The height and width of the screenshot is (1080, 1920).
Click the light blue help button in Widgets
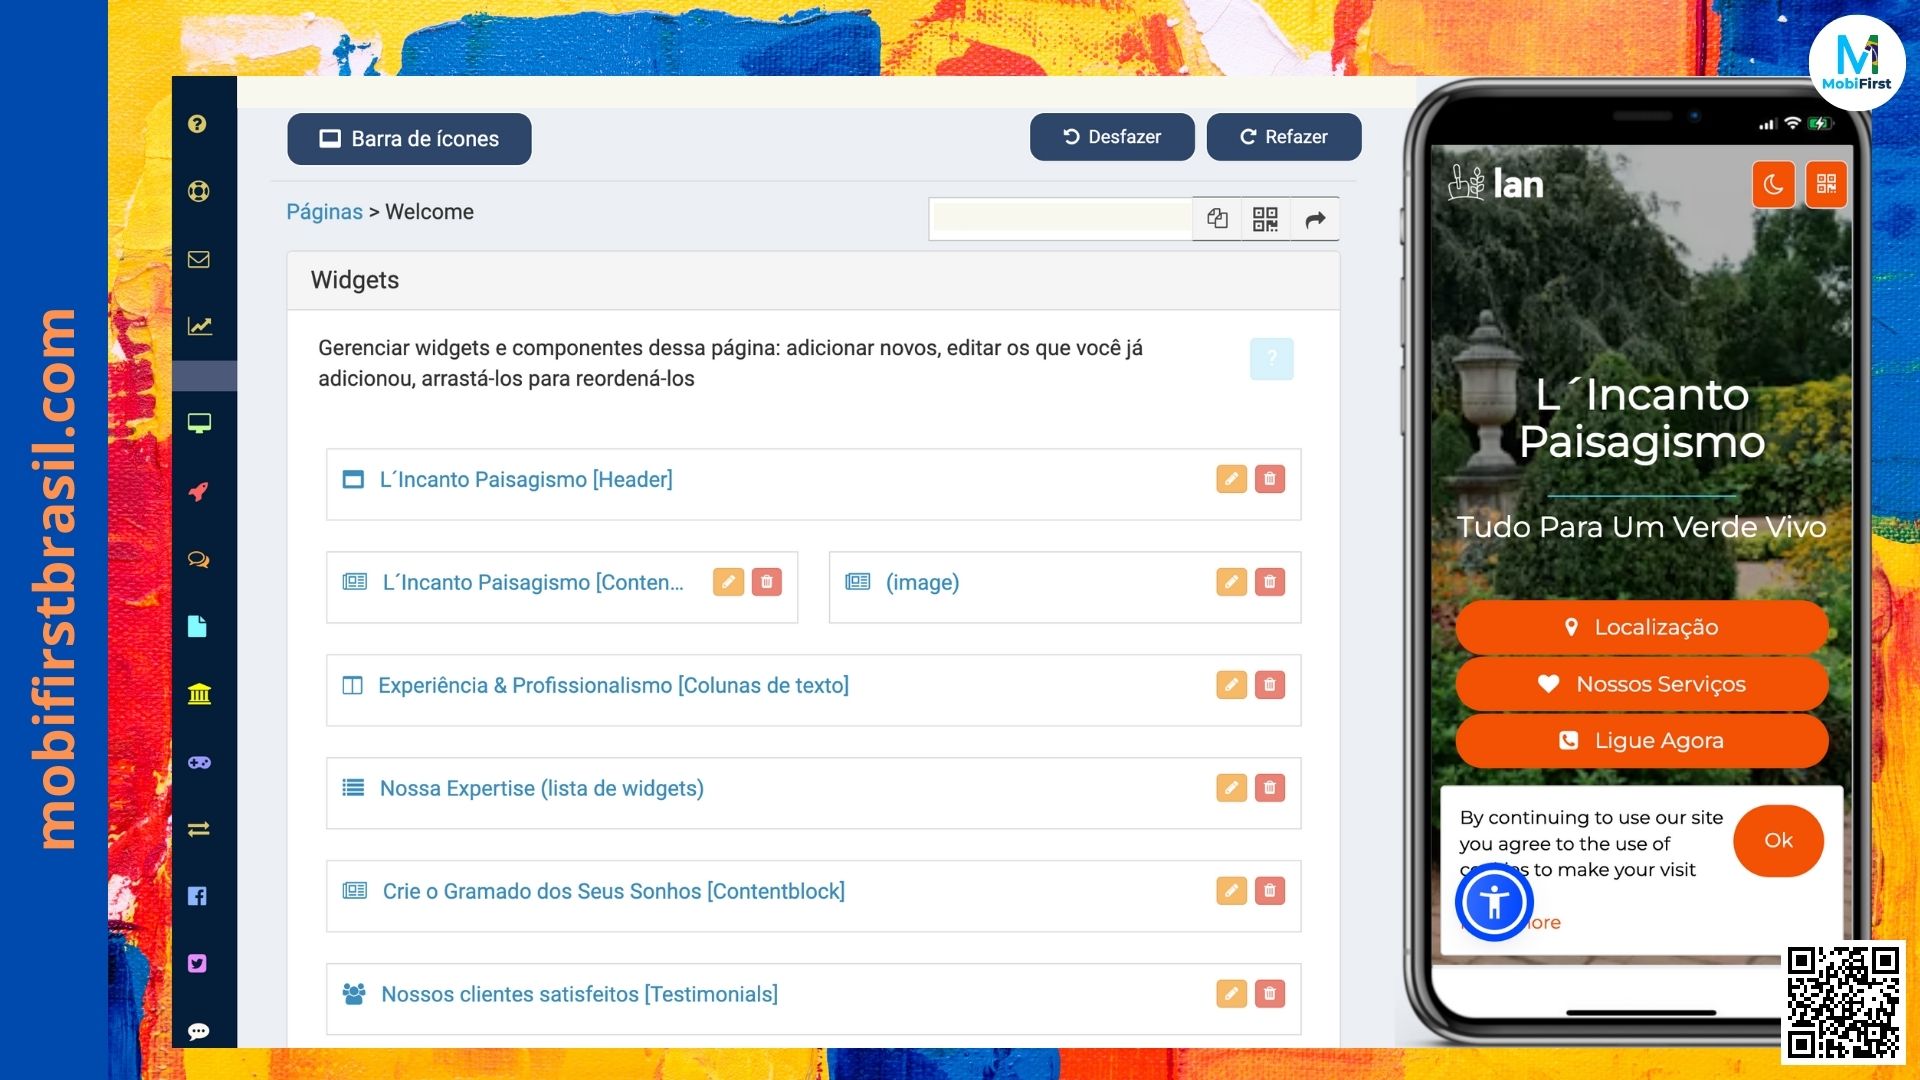pyautogui.click(x=1271, y=359)
